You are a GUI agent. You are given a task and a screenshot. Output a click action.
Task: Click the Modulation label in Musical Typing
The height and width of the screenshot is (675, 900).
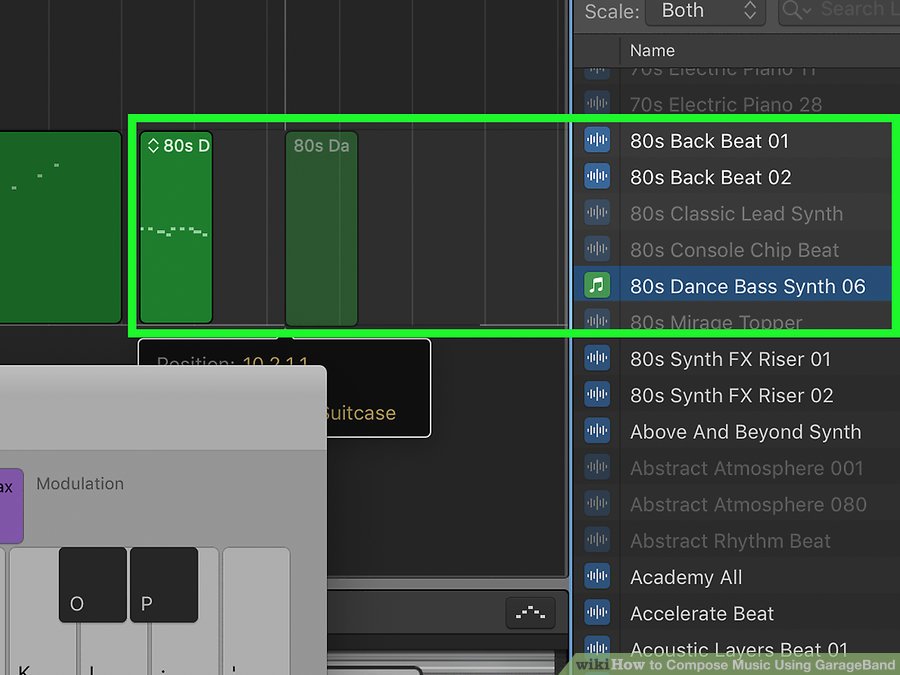[80, 483]
